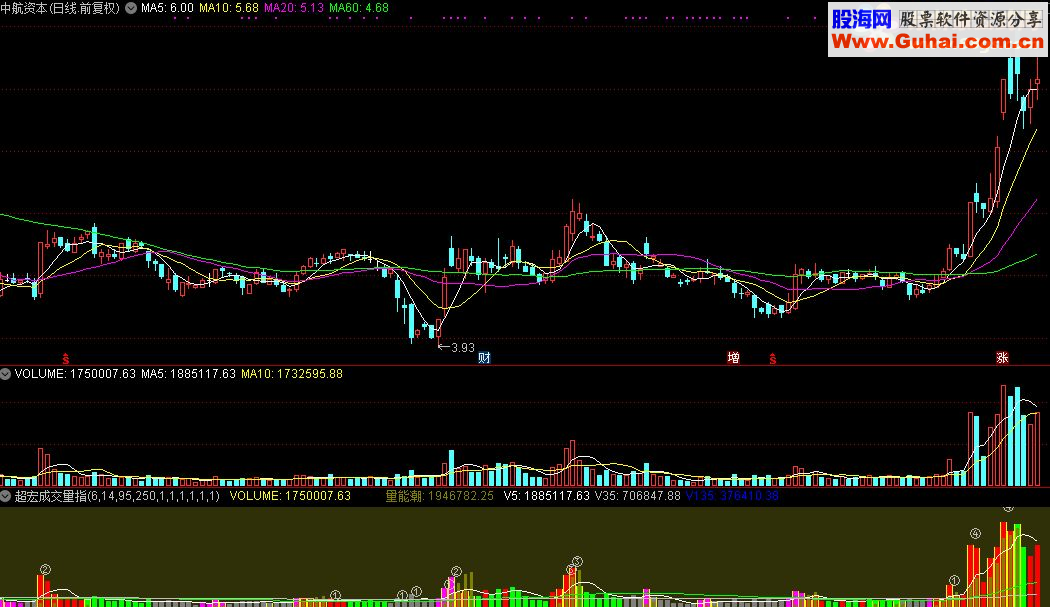Click the 财 finance marker icon
This screenshot has width=1050, height=607.
[484, 358]
